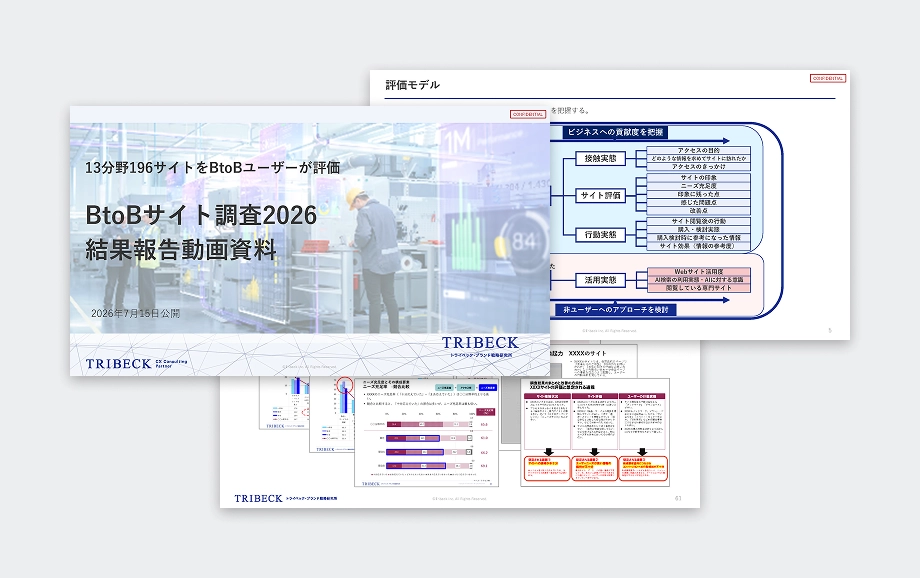Click the Webサイト活用度 item
Viewport: 920px width, 578px height.
point(698,272)
